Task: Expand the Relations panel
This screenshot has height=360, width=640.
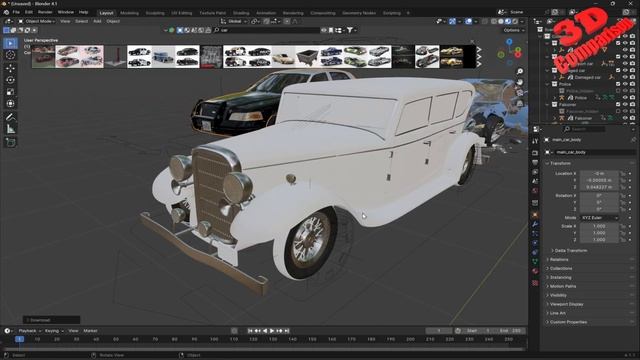Action: 559,260
